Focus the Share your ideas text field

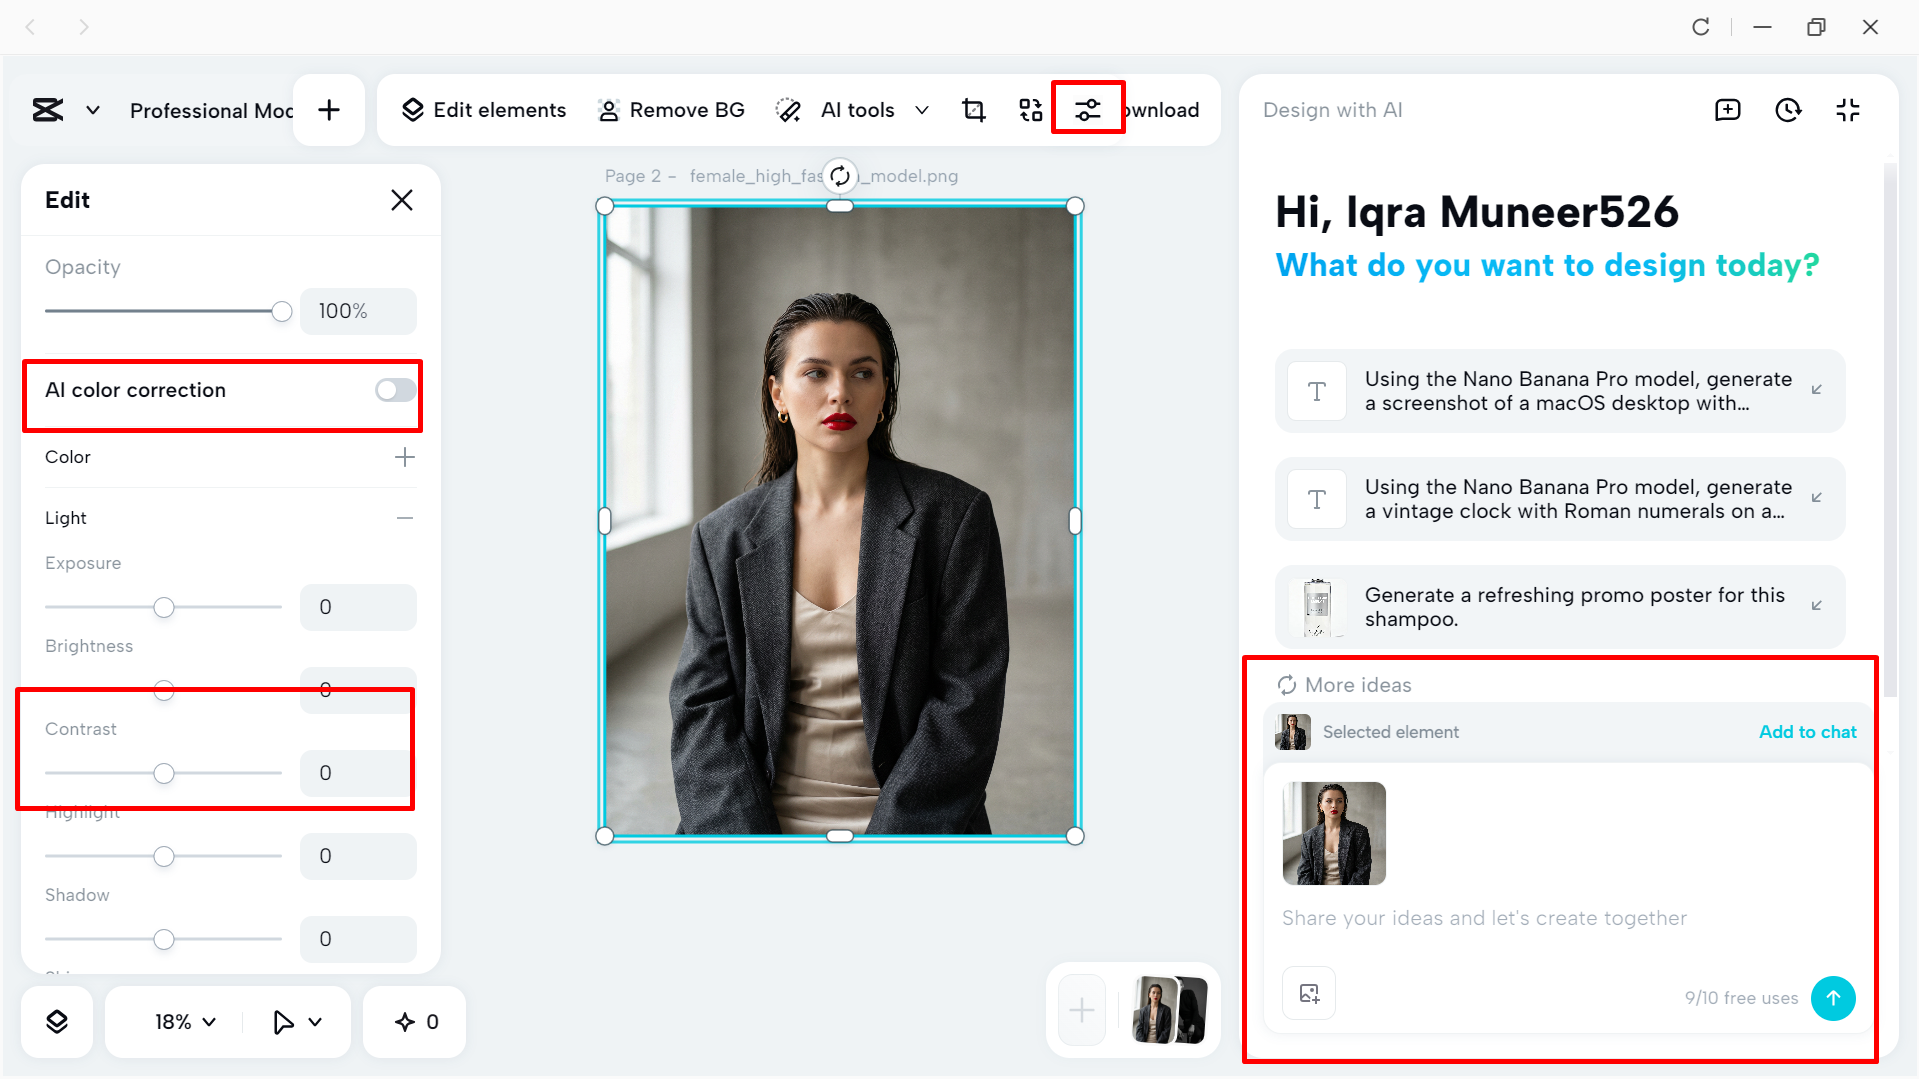coord(1484,918)
